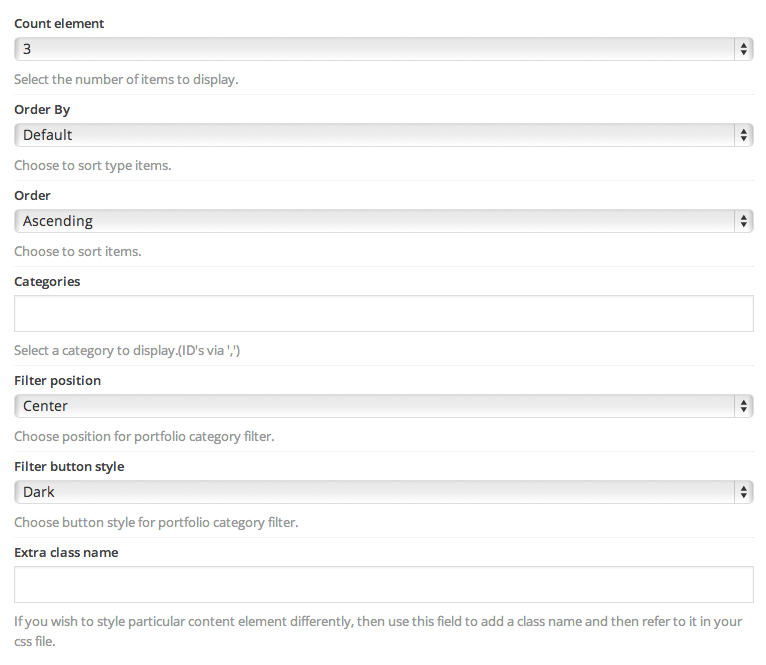Click the "Select a category to display" hint text

(127, 351)
